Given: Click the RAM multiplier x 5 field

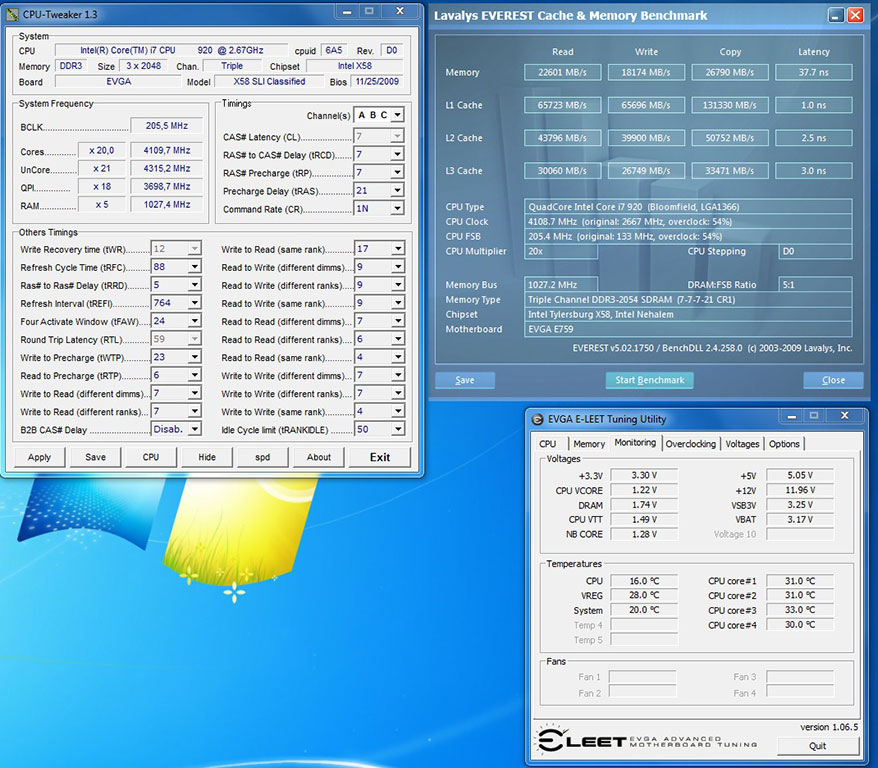Looking at the screenshot, I should point(101,205).
